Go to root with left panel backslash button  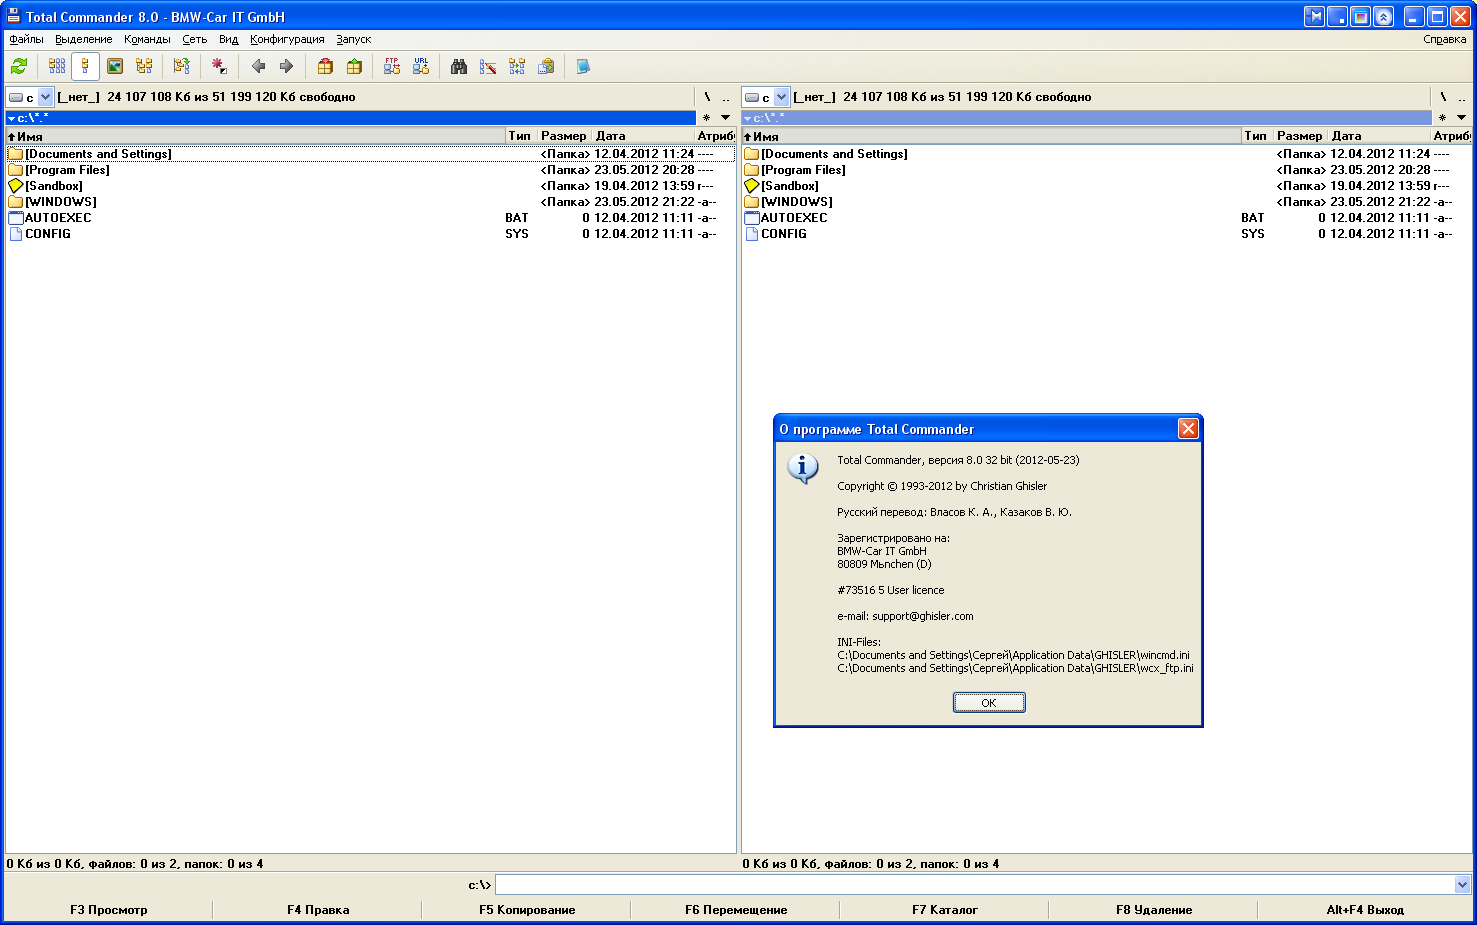pyautogui.click(x=706, y=97)
